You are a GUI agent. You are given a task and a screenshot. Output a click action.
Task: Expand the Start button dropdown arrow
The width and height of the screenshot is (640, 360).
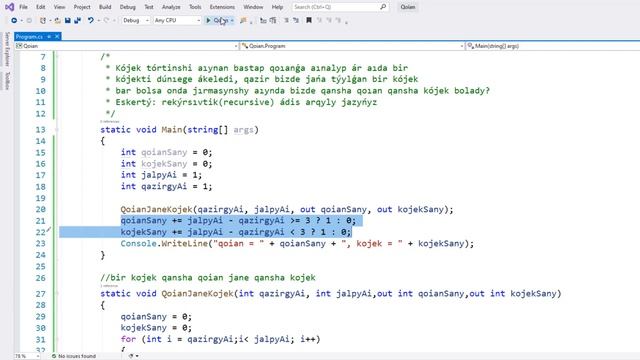tap(232, 20)
